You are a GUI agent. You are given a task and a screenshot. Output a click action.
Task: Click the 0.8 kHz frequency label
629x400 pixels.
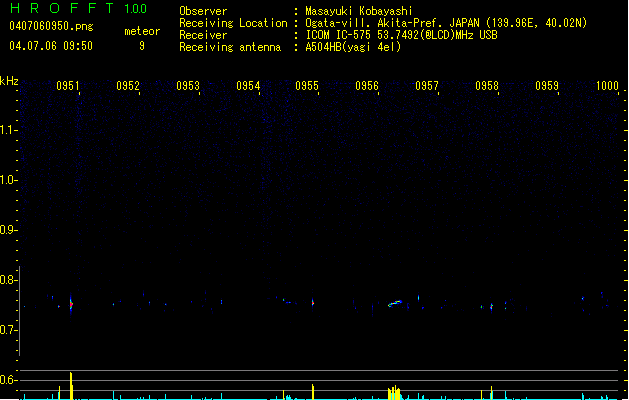click(8, 280)
